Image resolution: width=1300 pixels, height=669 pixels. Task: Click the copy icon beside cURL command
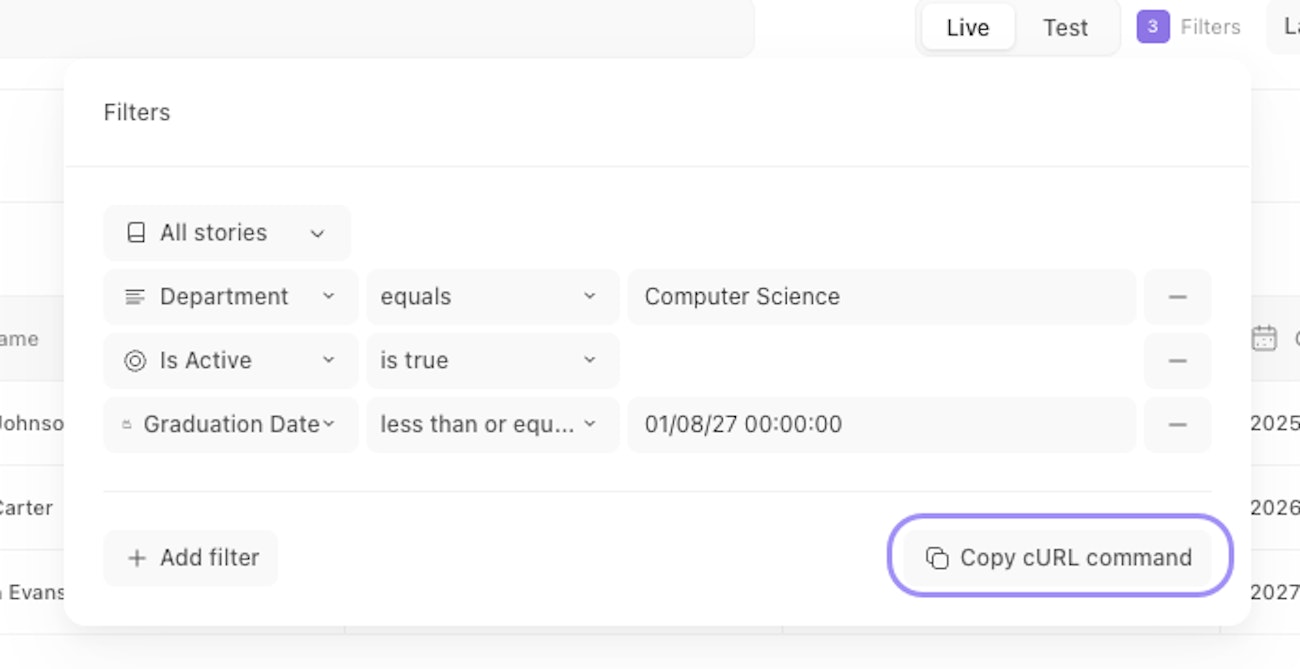(937, 558)
